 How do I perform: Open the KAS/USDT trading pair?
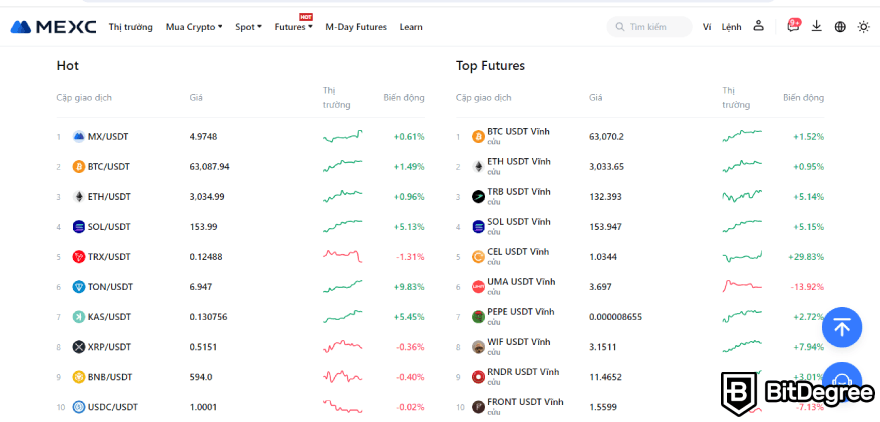[109, 317]
